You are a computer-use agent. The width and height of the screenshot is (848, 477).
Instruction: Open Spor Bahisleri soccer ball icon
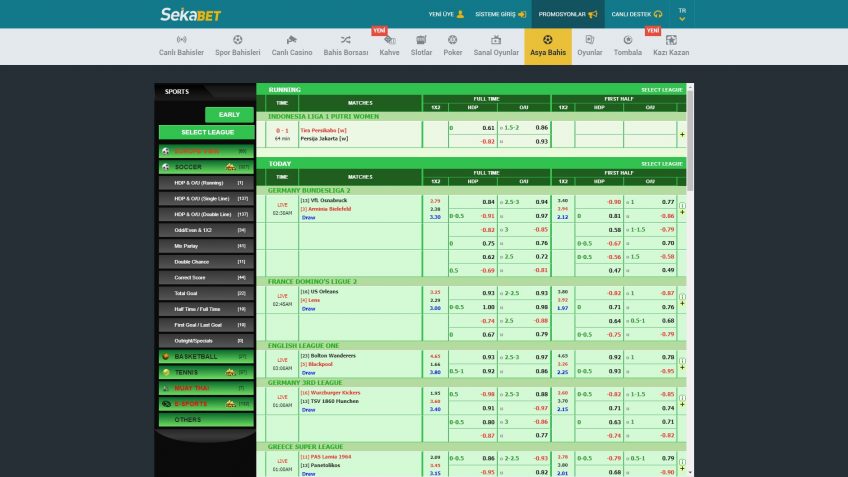237,40
